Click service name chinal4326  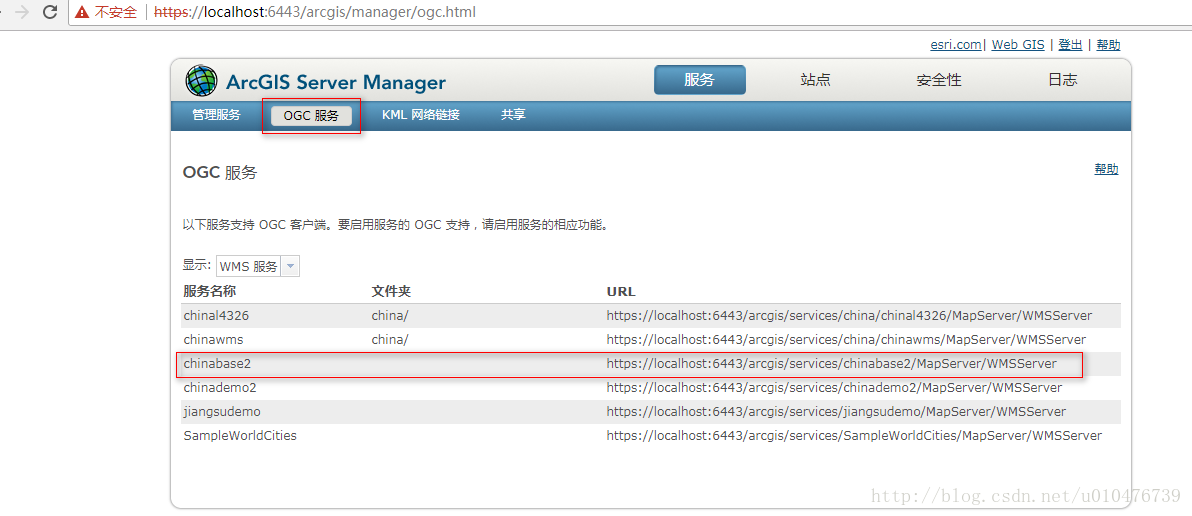point(216,315)
